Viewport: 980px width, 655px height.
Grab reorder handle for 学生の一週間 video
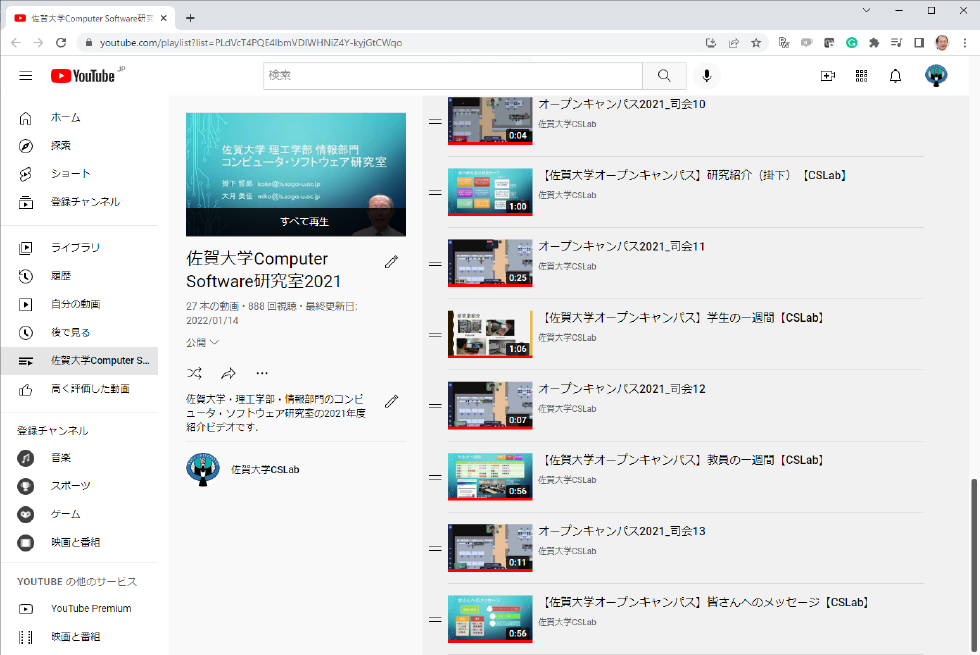point(435,335)
